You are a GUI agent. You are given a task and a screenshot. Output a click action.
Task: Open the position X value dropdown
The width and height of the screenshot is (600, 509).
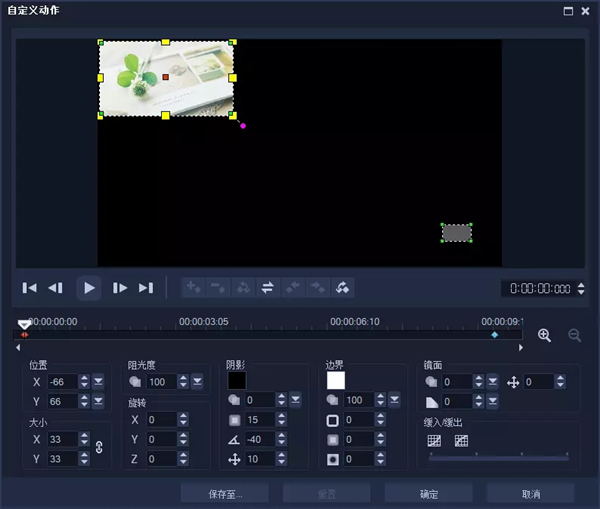[x=98, y=381]
